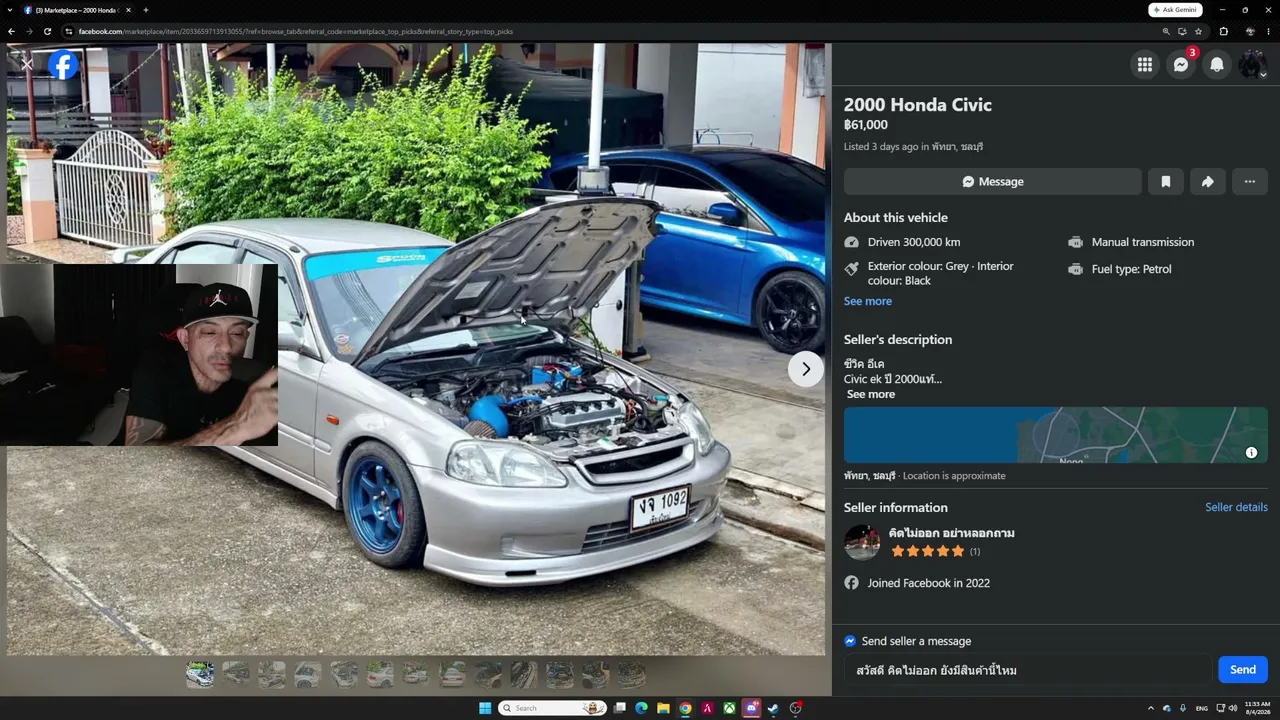This screenshot has width=1280, height=720.
Task: Expand 'See more' vehicle details
Action: (868, 301)
